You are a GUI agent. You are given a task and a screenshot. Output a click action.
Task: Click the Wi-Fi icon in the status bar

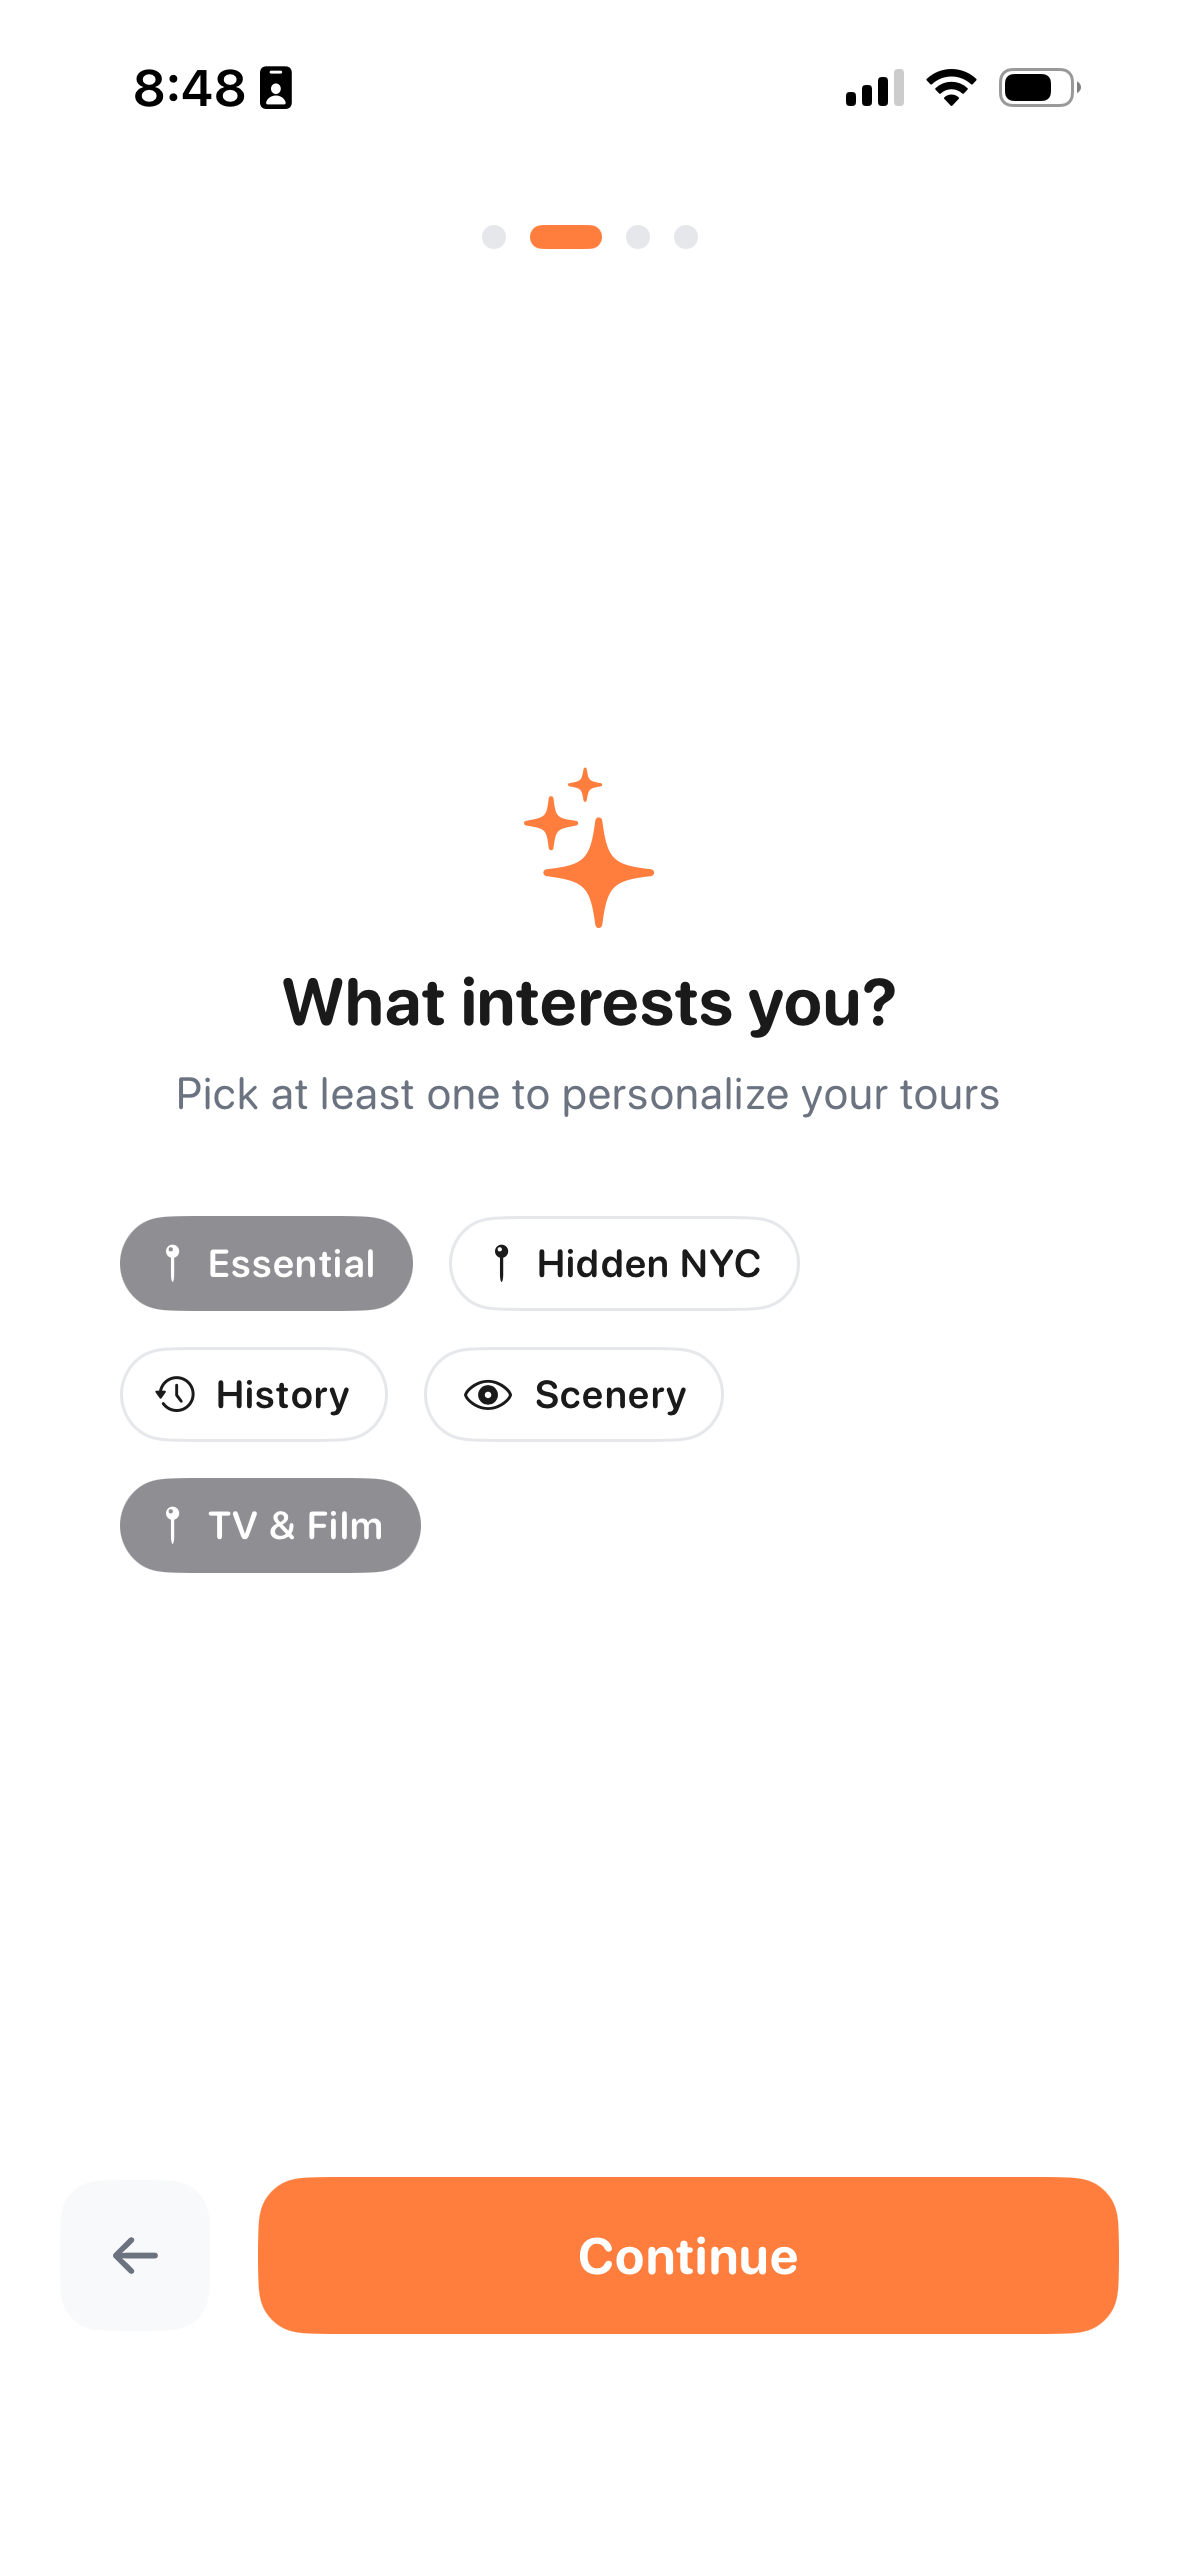pyautogui.click(x=950, y=88)
